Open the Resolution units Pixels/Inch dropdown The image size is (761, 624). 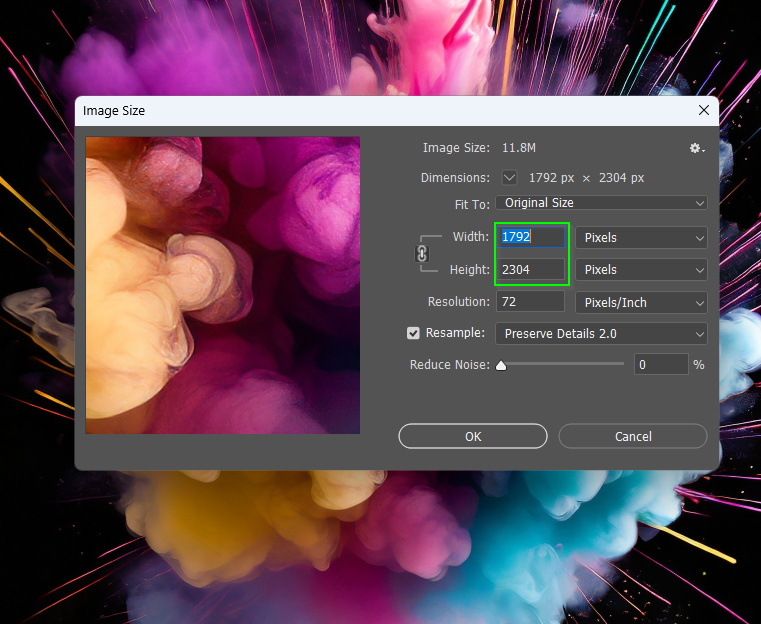641,302
